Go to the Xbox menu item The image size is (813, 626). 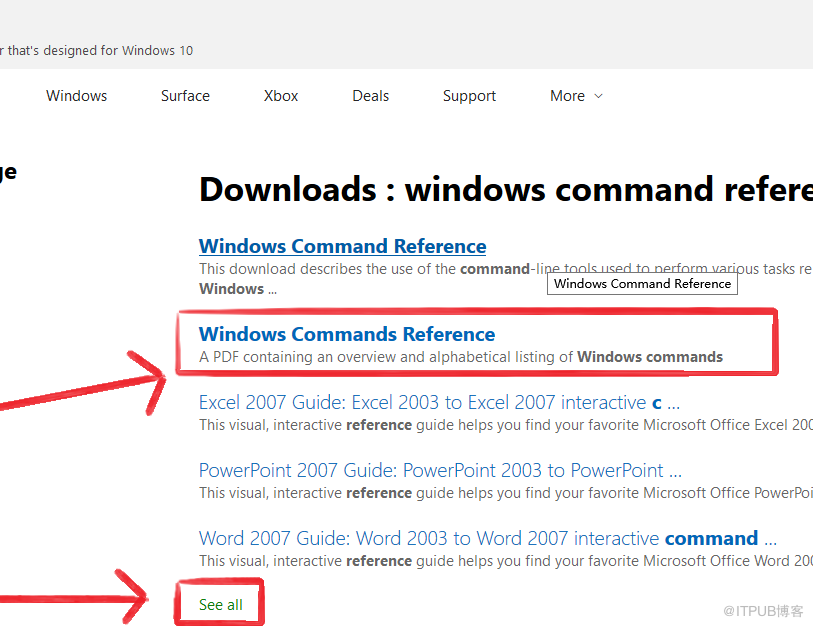[x=281, y=96]
